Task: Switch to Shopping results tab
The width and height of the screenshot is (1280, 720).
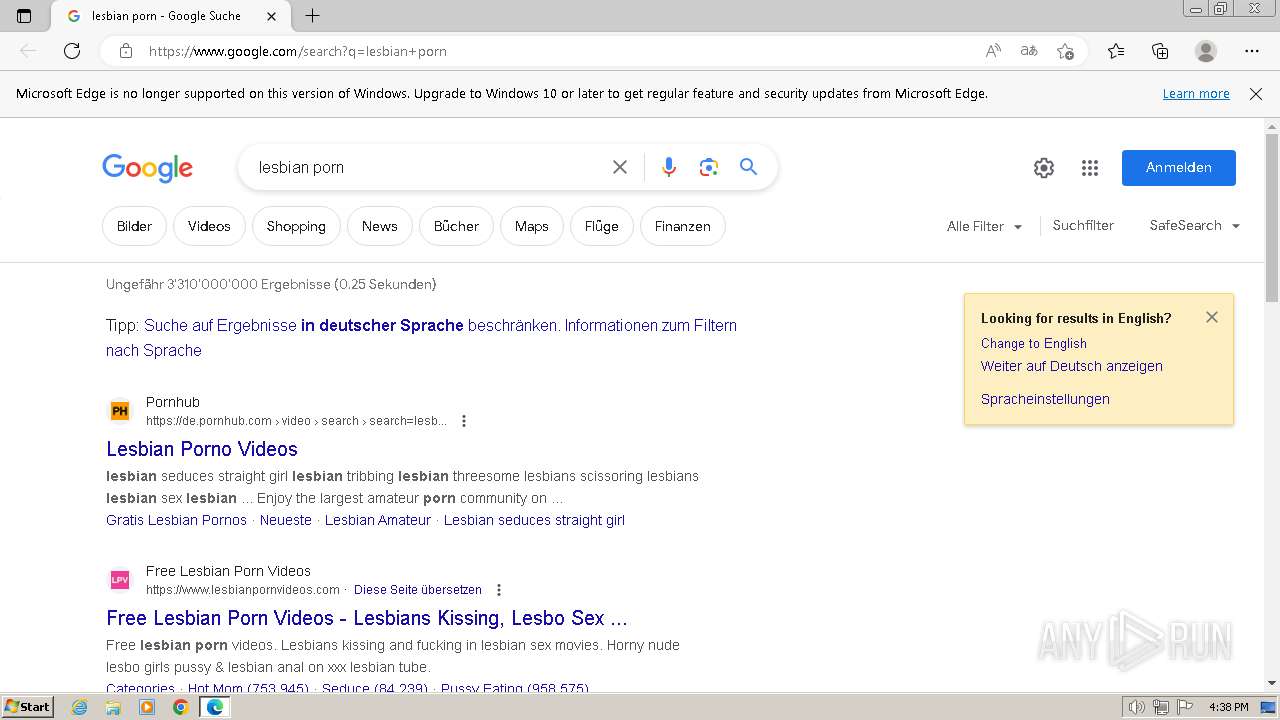Action: click(296, 226)
